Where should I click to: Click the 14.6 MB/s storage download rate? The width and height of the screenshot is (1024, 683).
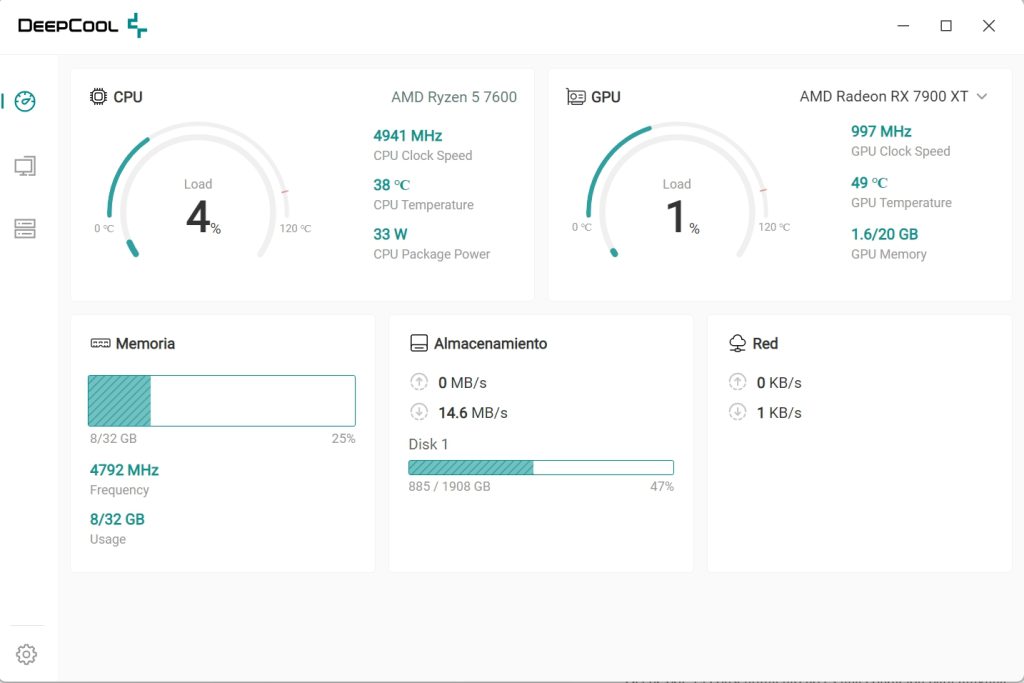click(x=473, y=413)
